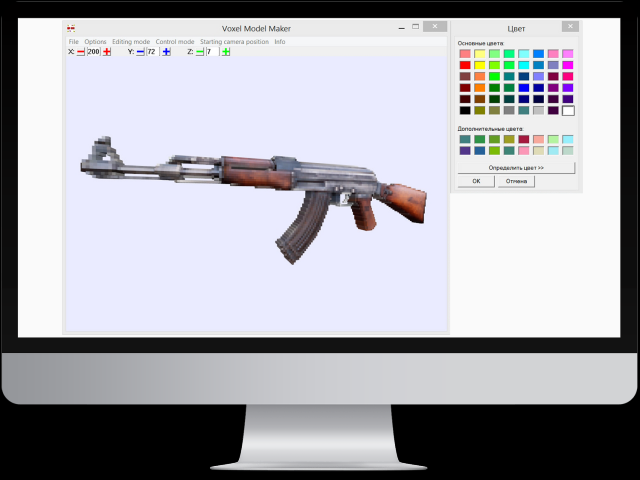
Task: Maximize the Voxel Model Maker window
Action: tap(416, 27)
